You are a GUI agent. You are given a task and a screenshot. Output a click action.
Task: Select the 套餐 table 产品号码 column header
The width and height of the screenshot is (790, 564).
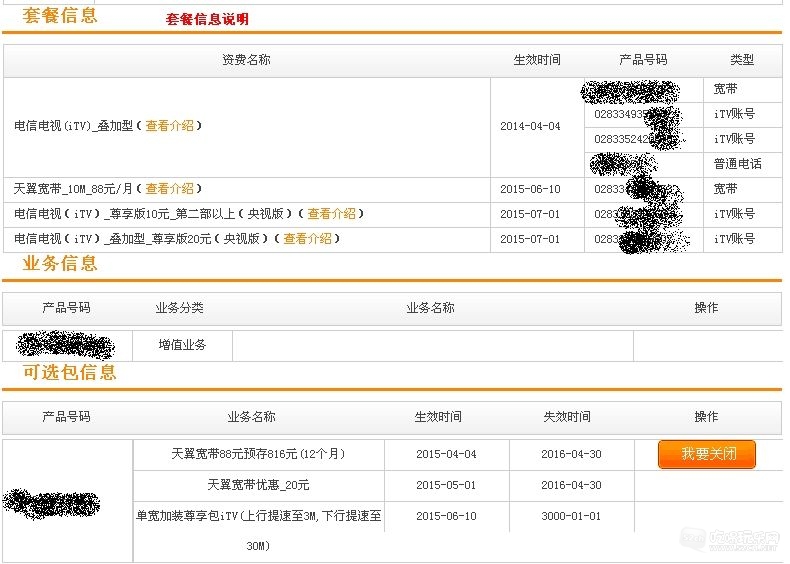coord(643,60)
